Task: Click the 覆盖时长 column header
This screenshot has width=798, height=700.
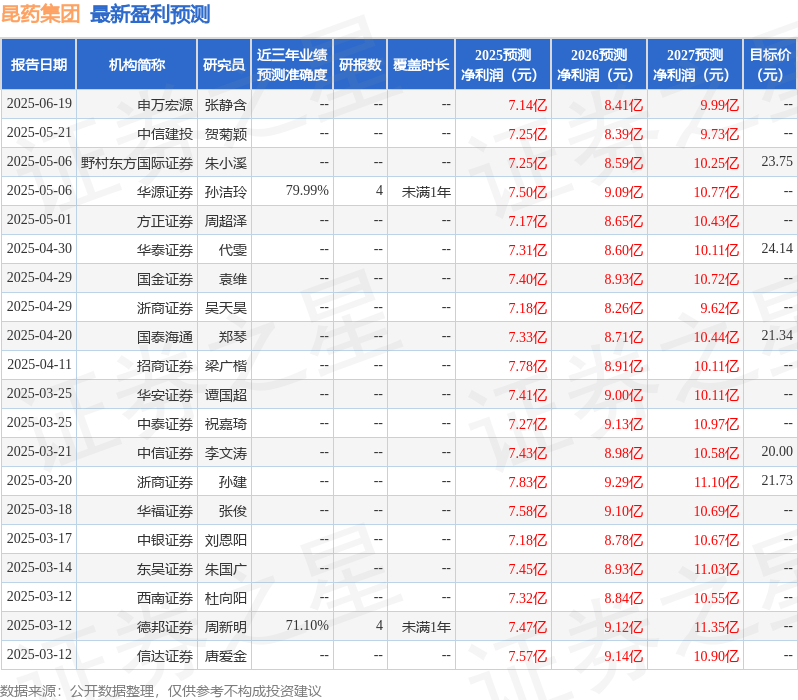Action: (421, 64)
